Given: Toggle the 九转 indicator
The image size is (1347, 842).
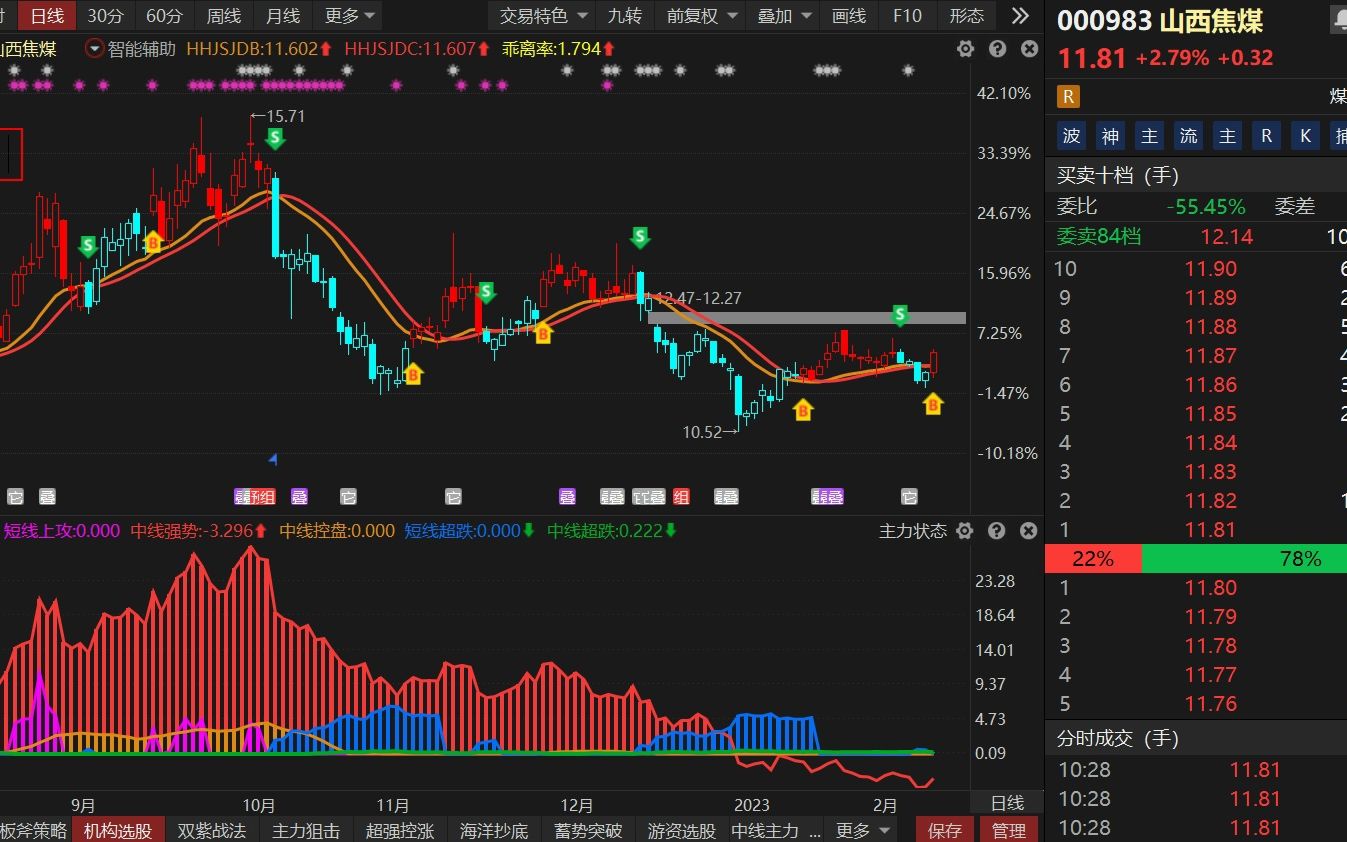Looking at the screenshot, I should click(x=625, y=15).
